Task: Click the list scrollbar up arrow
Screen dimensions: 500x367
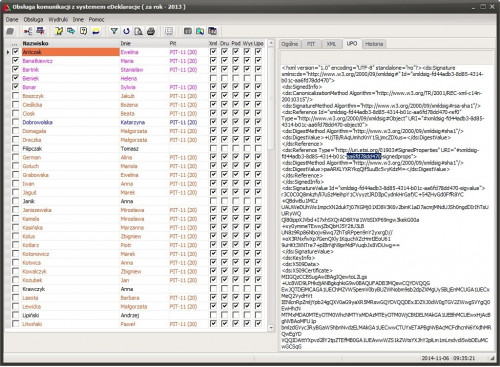Action: point(271,43)
